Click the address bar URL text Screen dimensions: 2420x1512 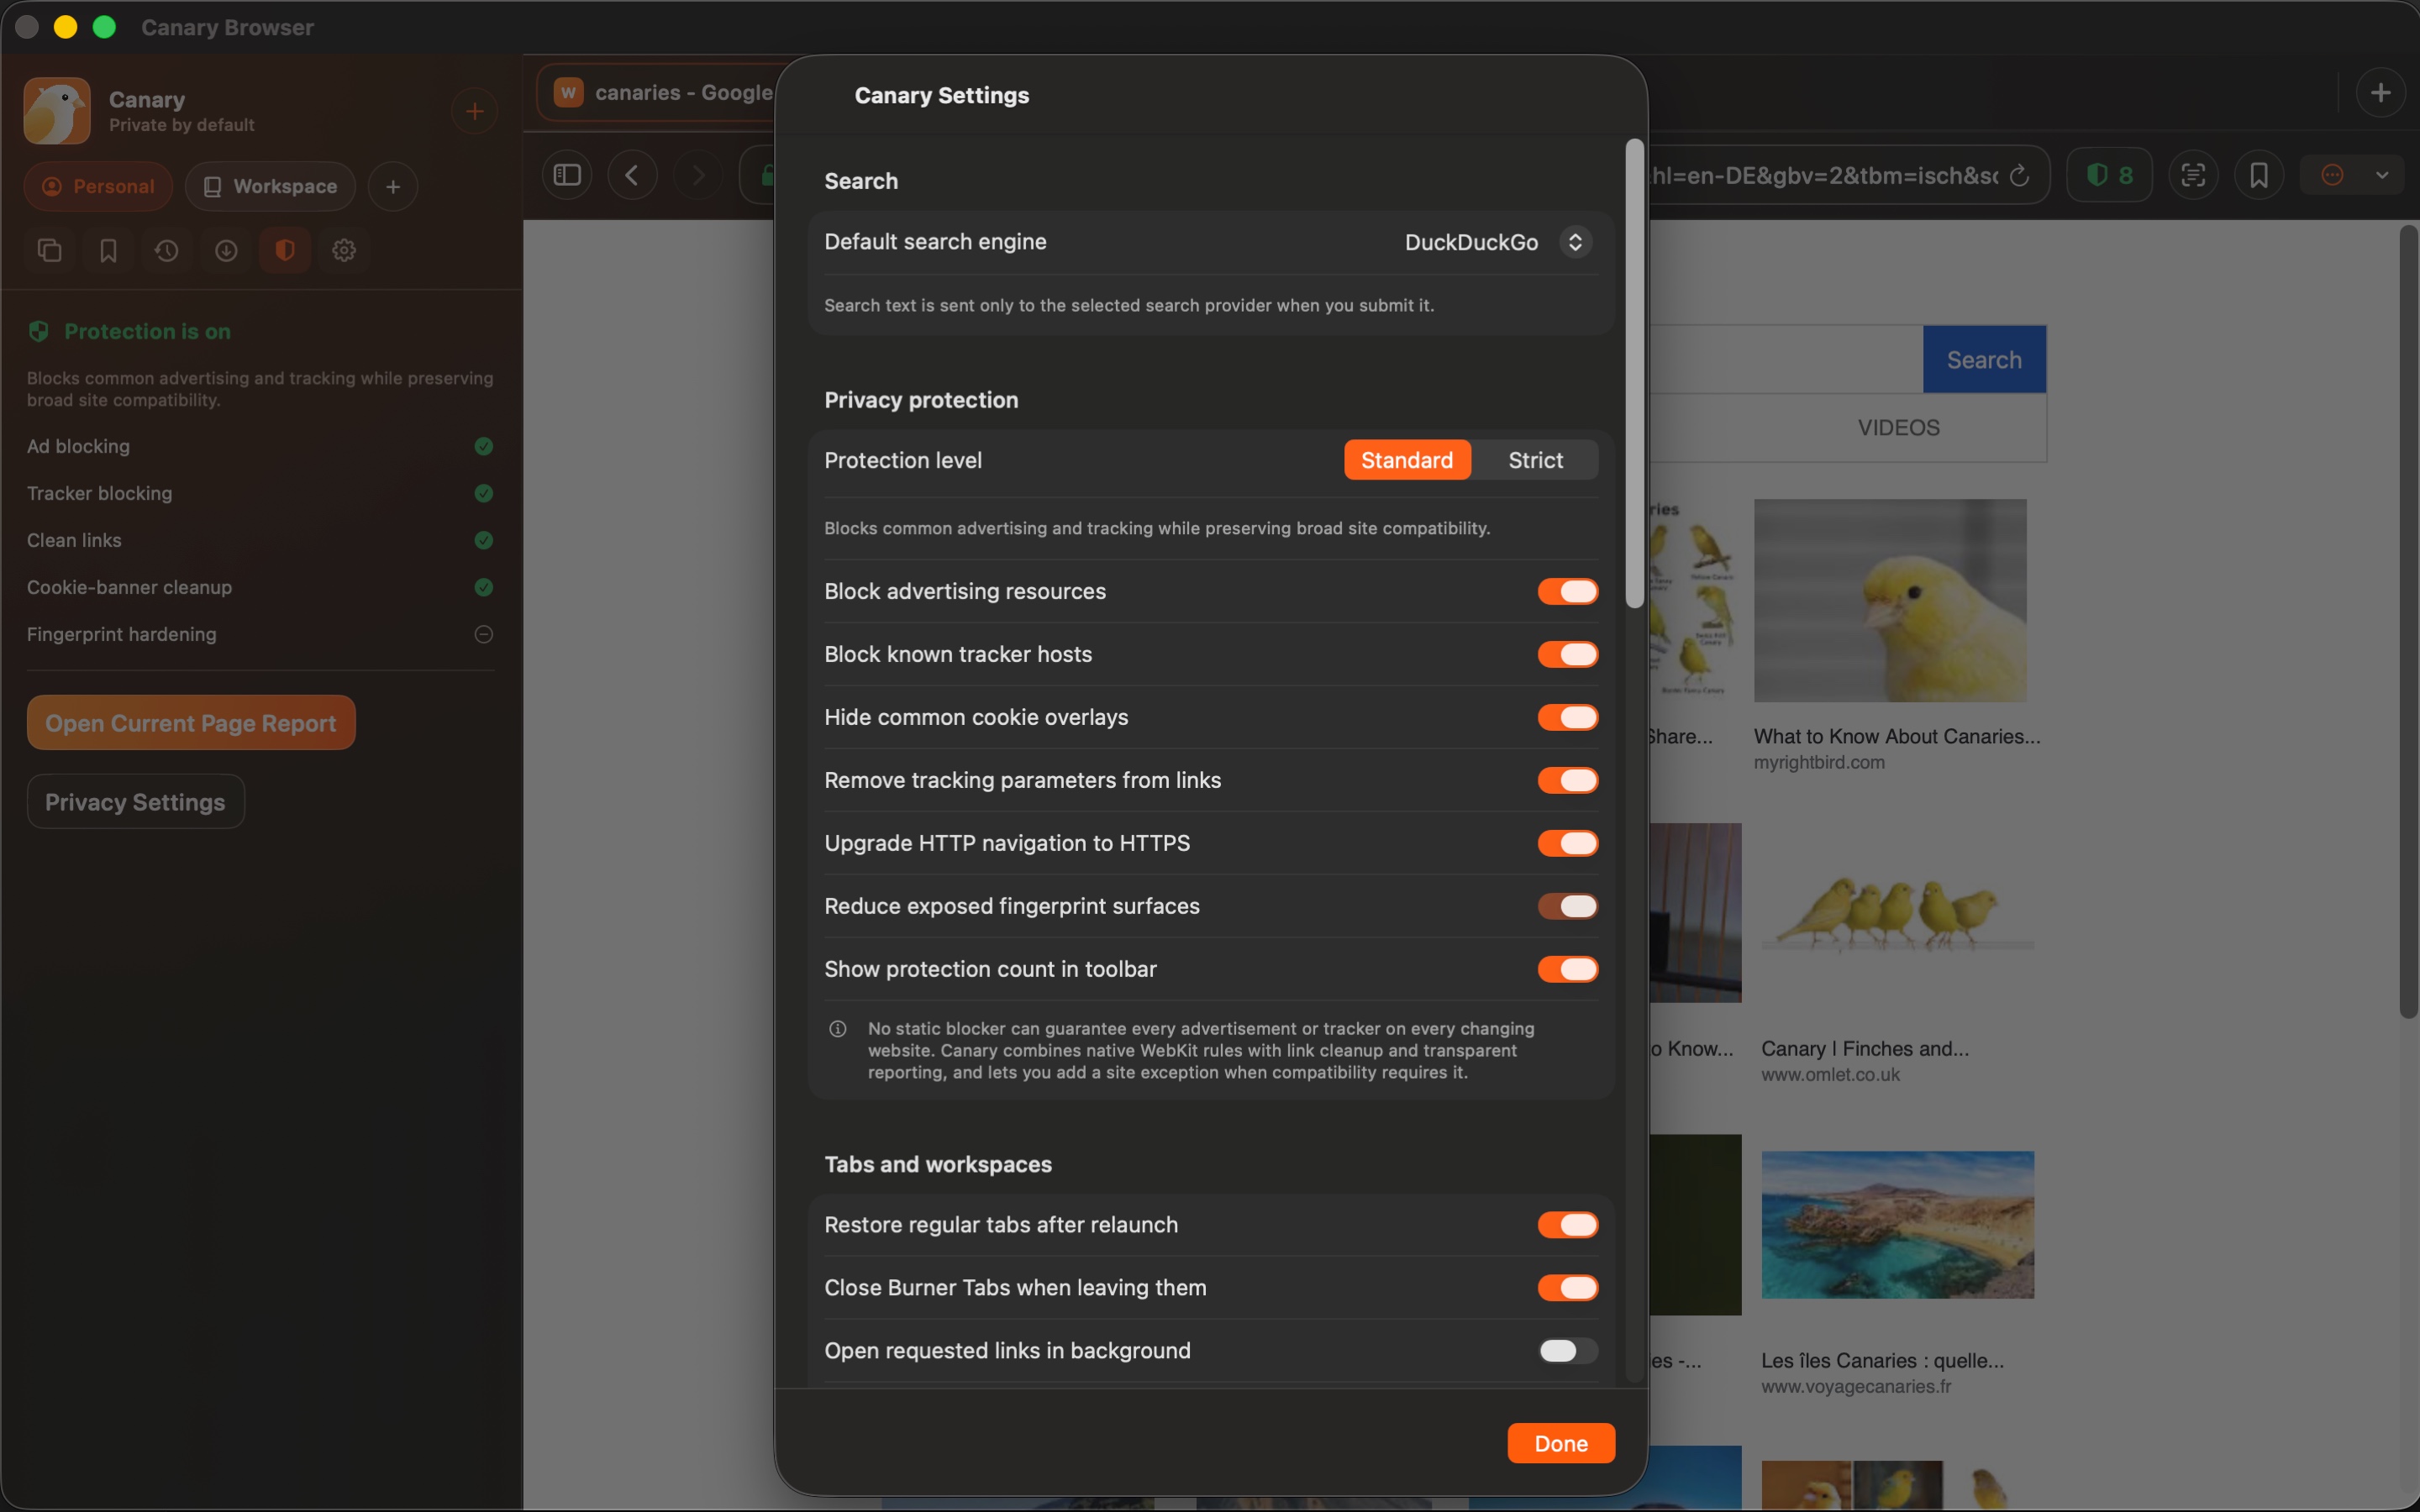[1824, 175]
